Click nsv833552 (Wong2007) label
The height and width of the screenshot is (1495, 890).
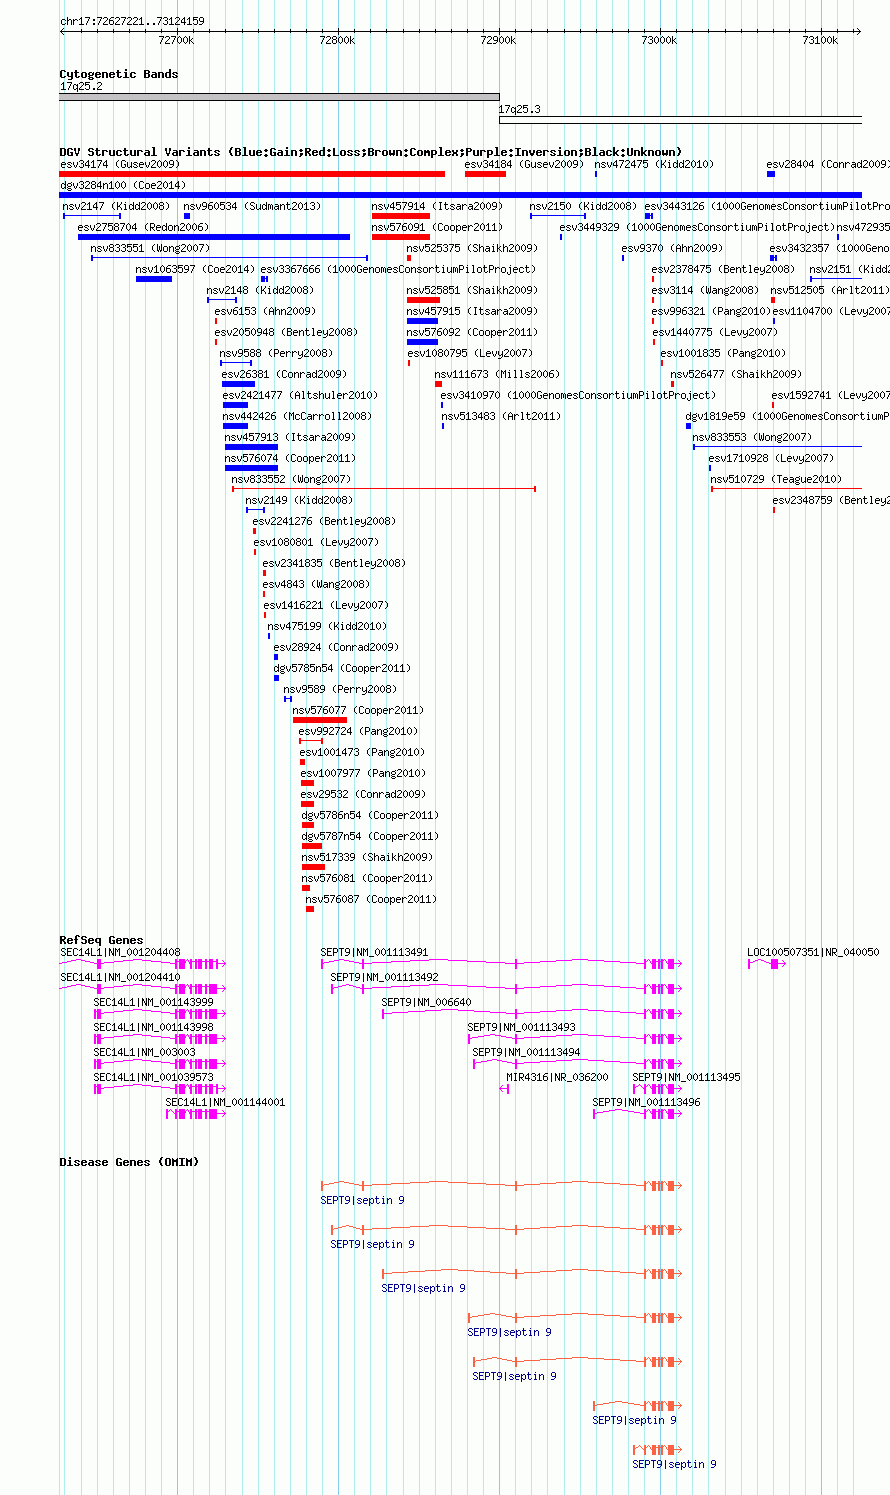tap(291, 479)
